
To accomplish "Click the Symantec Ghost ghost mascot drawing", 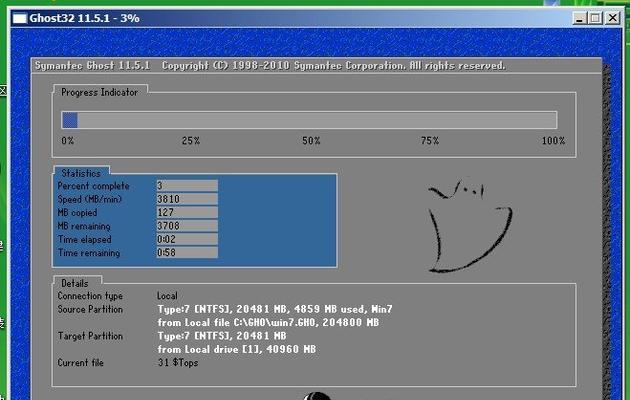I will [x=469, y=226].
